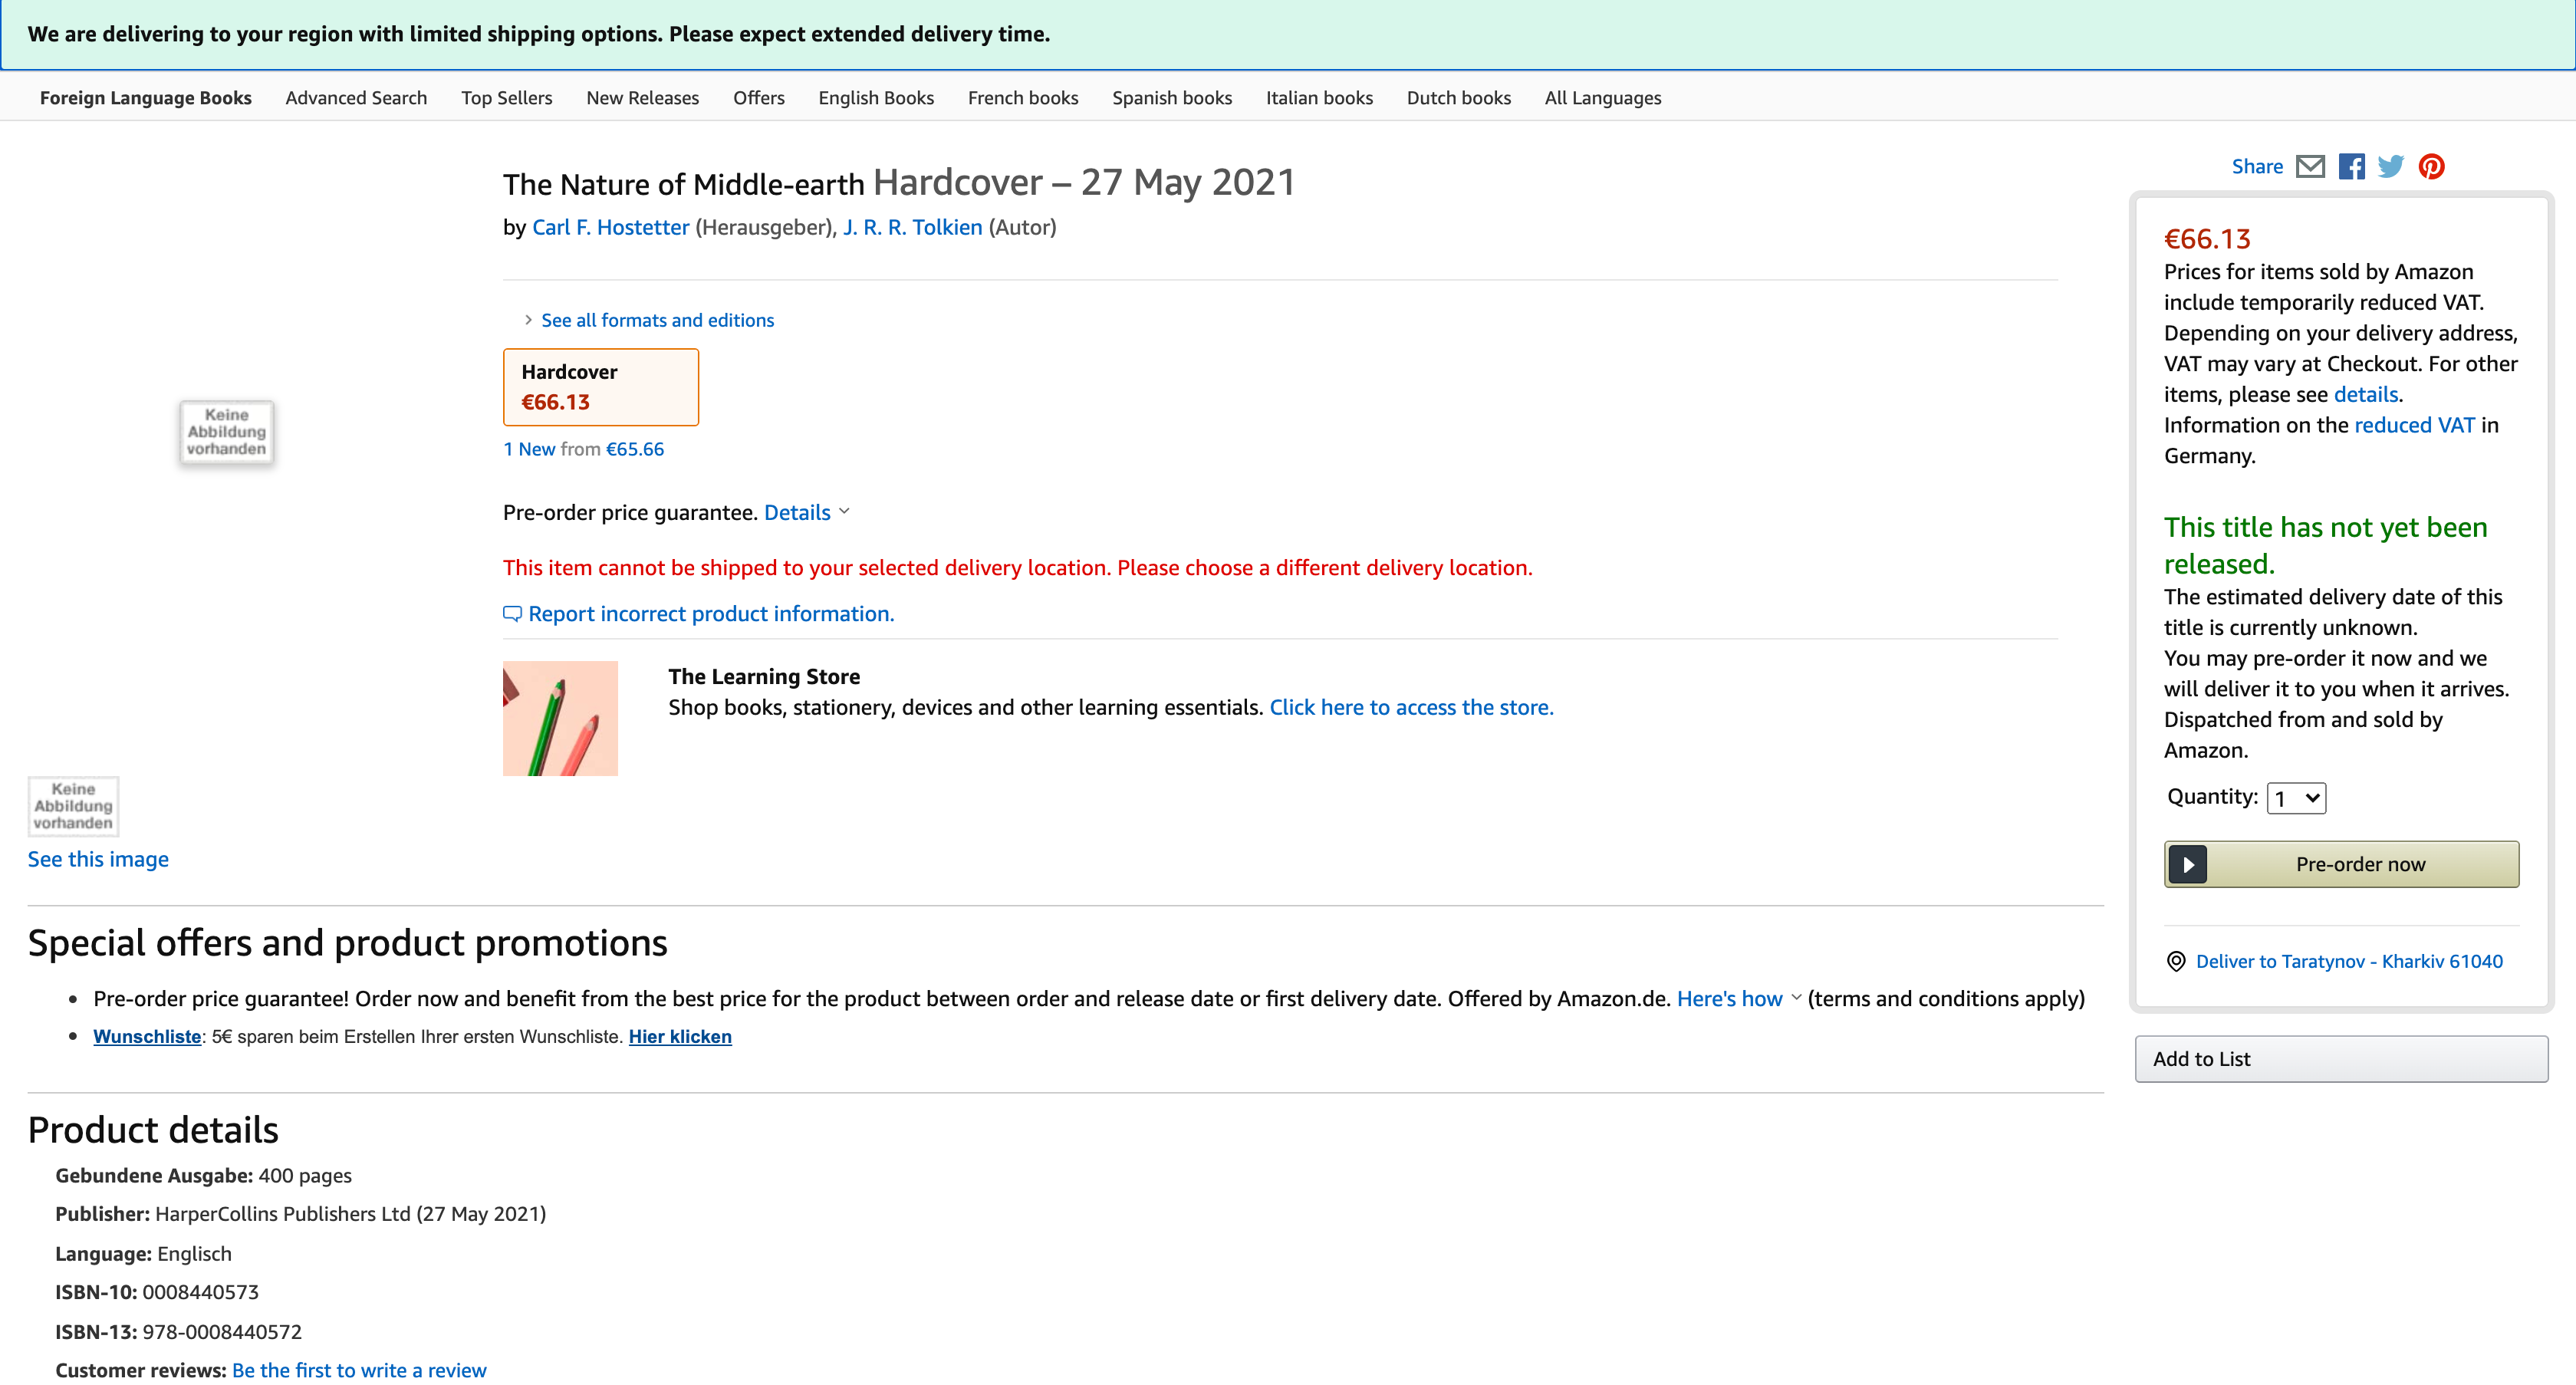Click the Product details heading
The image size is (2576, 1385).
coord(153,1130)
